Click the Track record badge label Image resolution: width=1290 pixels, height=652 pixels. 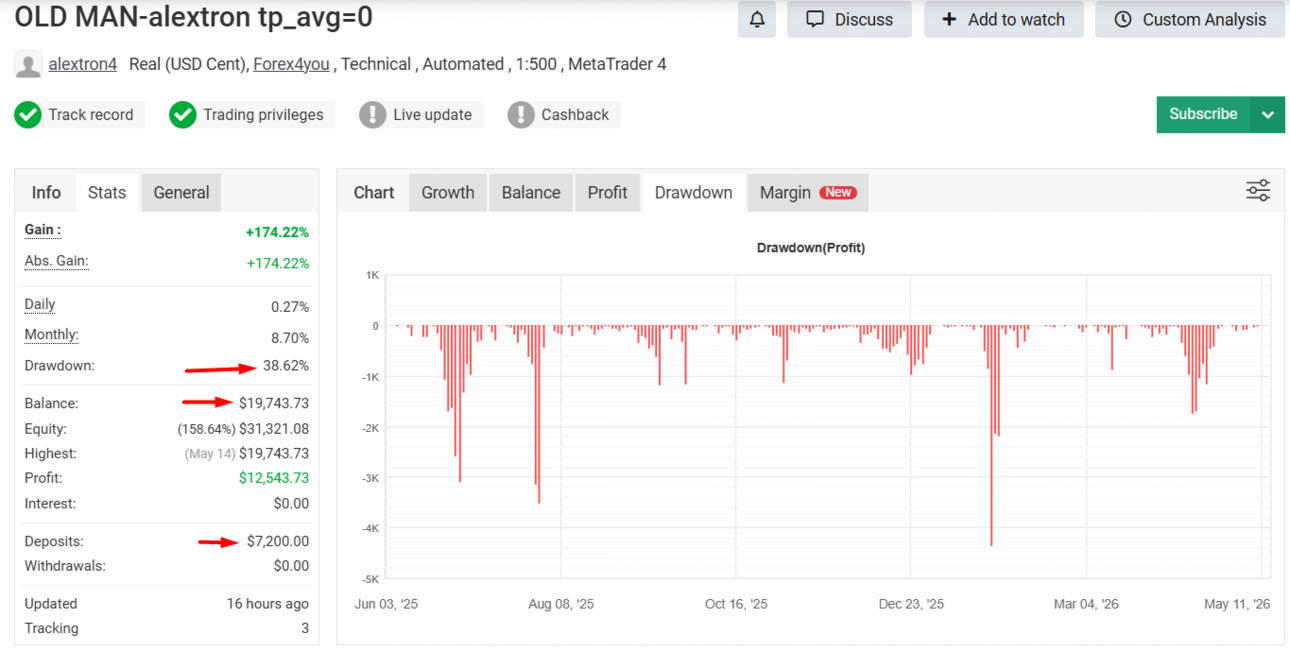[91, 115]
